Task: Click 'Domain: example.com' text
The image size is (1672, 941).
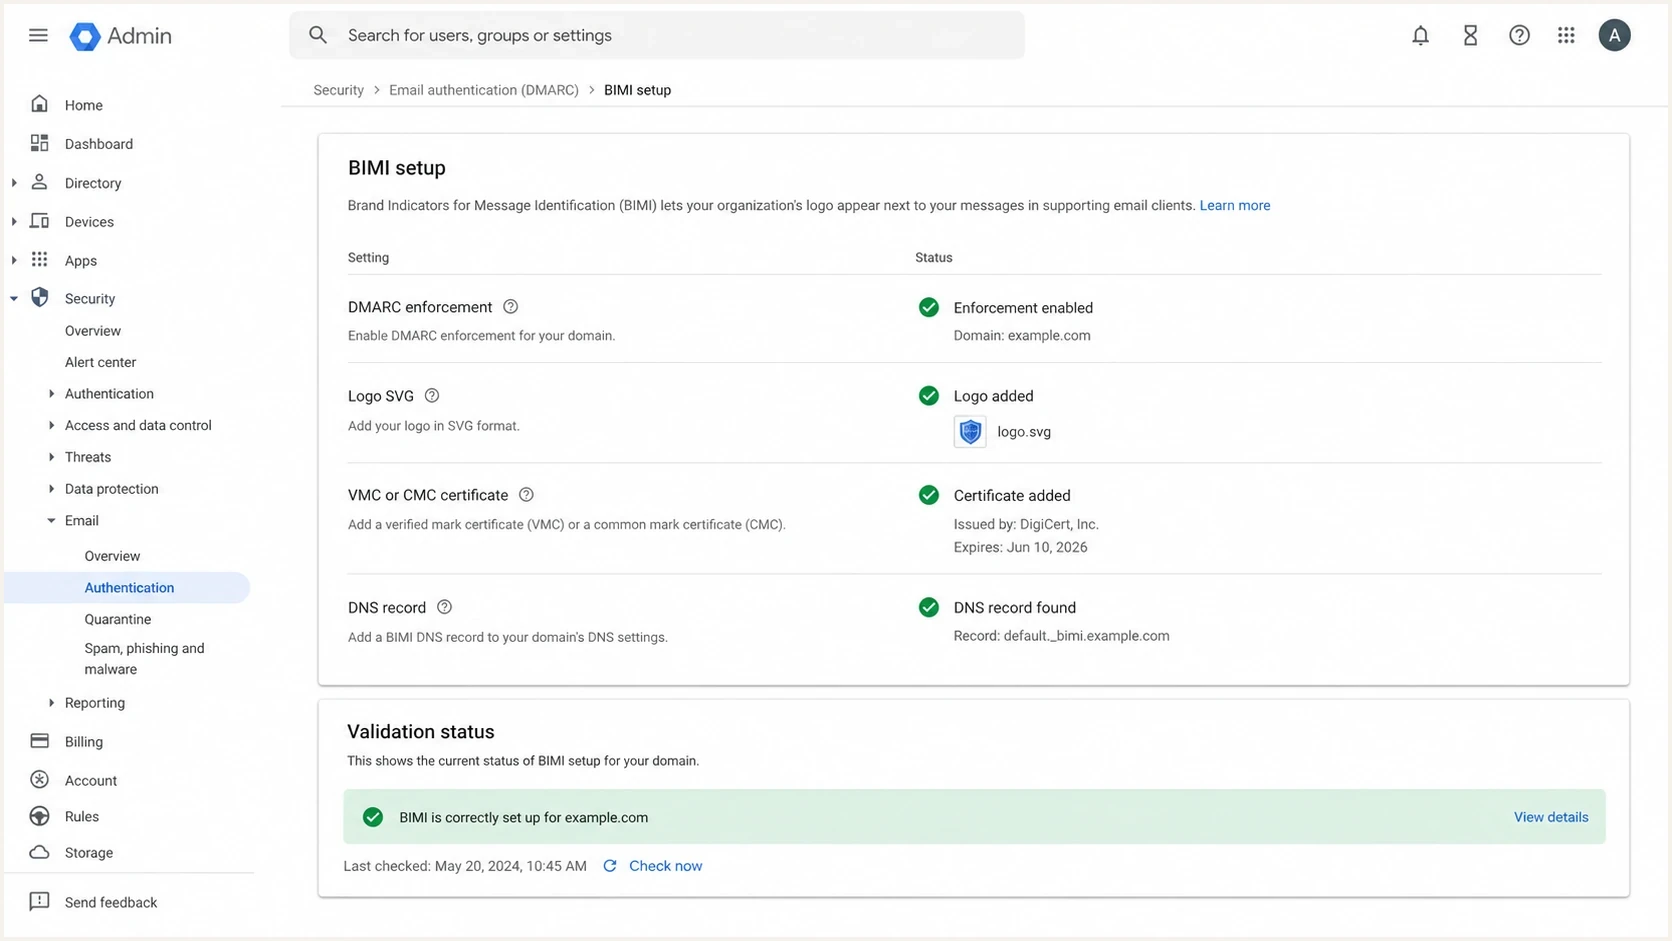Action: click(1022, 336)
